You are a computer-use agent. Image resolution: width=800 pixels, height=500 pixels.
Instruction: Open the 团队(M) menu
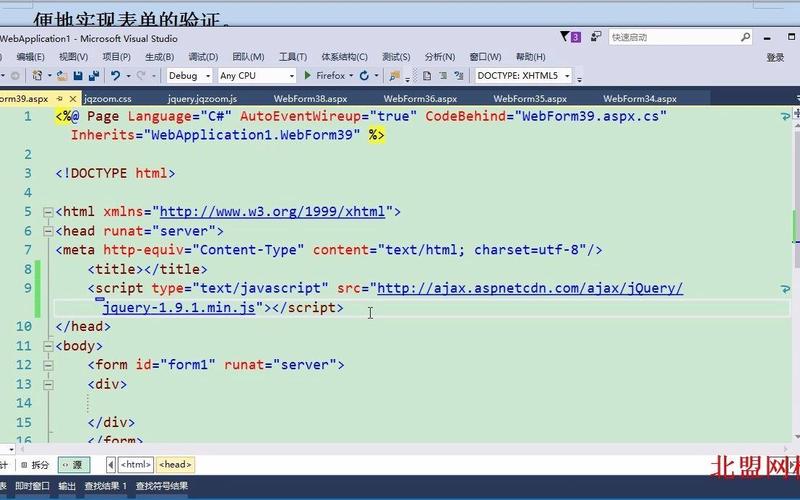248,57
